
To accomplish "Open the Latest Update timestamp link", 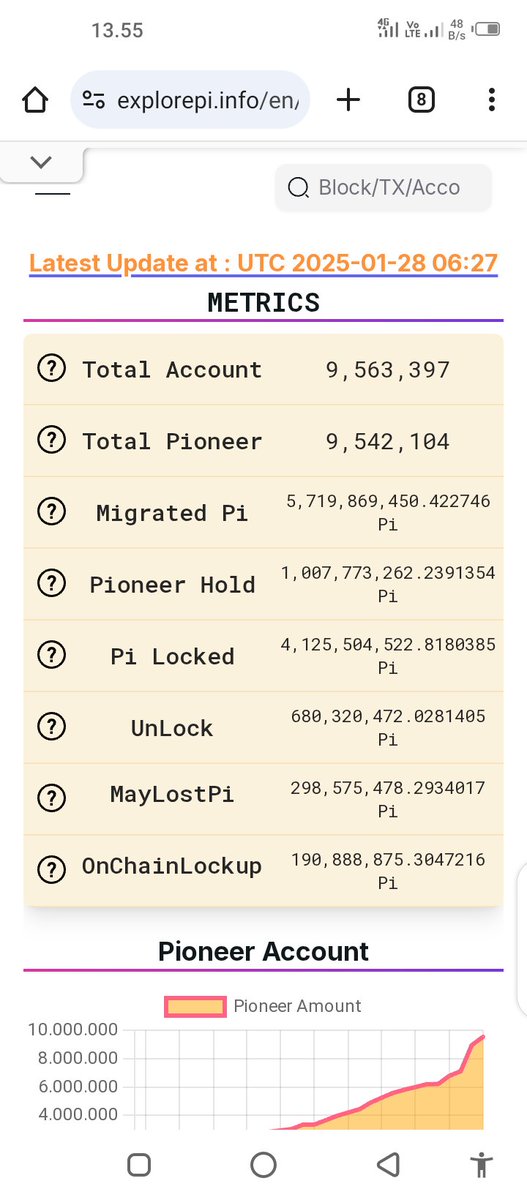I will tap(263, 263).
